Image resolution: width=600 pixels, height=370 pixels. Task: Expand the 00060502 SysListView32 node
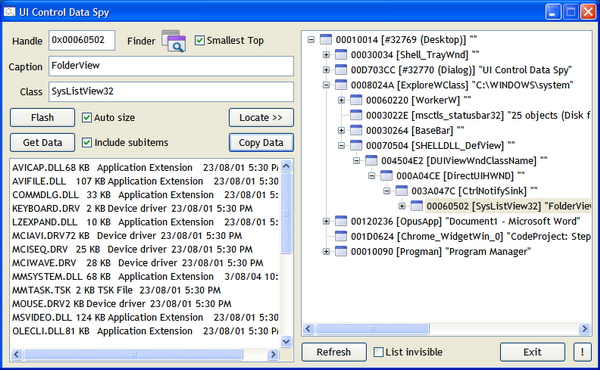(x=402, y=206)
